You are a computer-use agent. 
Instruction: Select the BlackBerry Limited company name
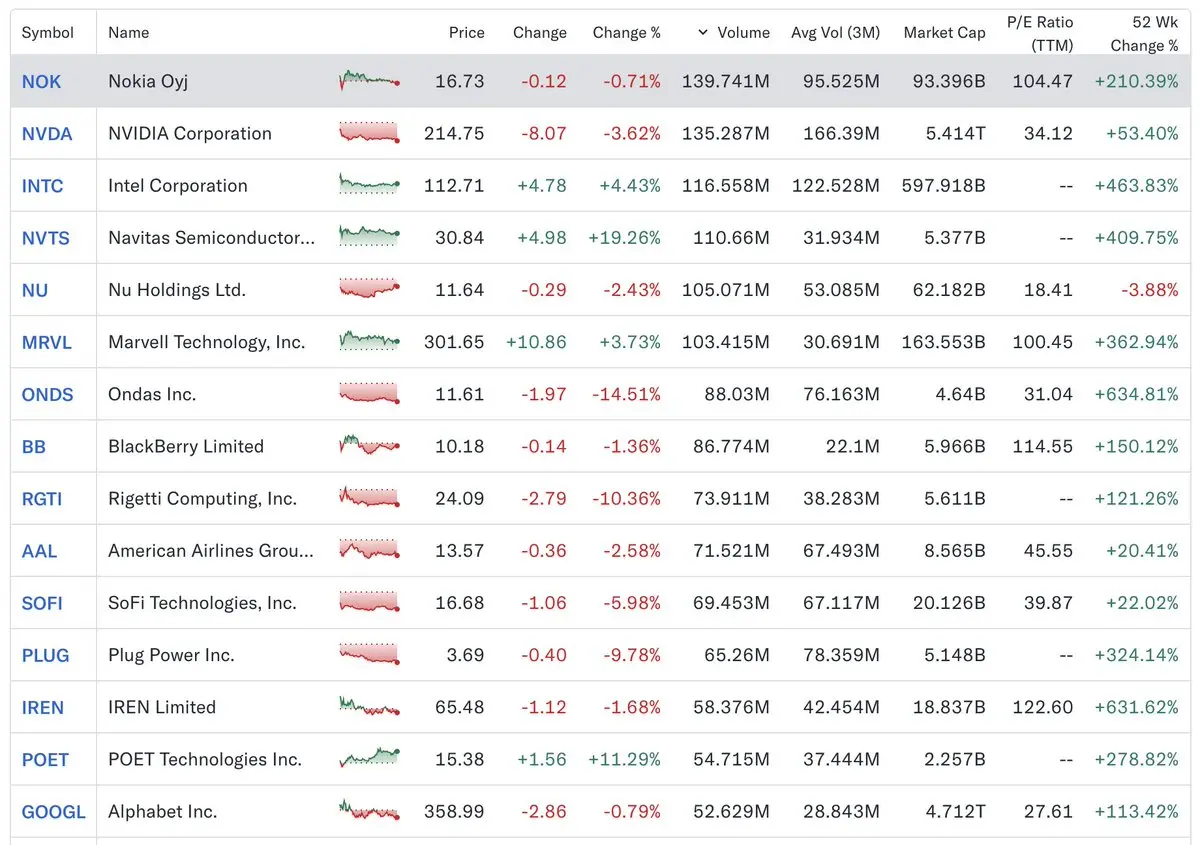(186, 447)
